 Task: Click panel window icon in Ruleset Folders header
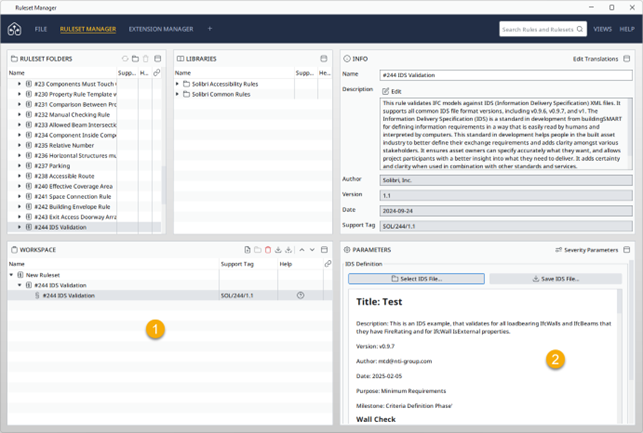pyautogui.click(x=157, y=59)
